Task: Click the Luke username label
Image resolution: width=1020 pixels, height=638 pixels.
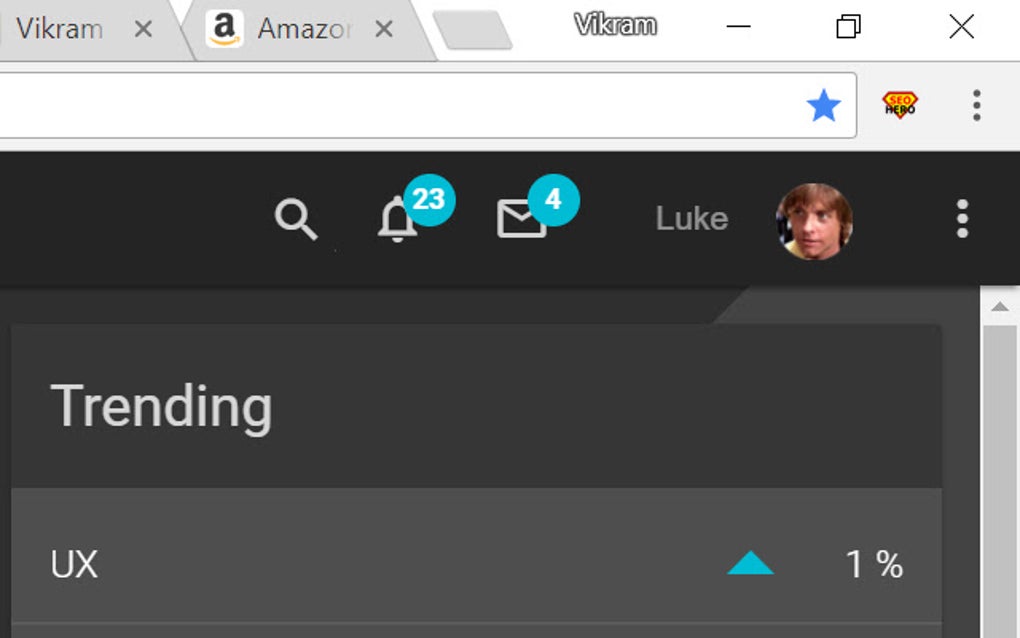Action: click(691, 219)
